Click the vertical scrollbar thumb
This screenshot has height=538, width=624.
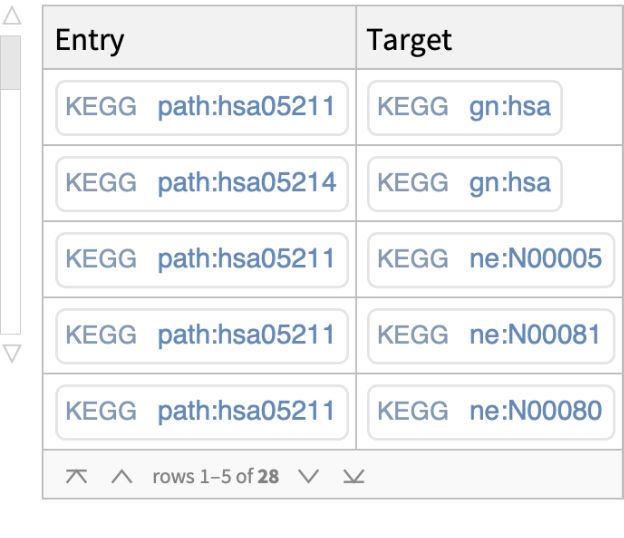pyautogui.click(x=10, y=63)
